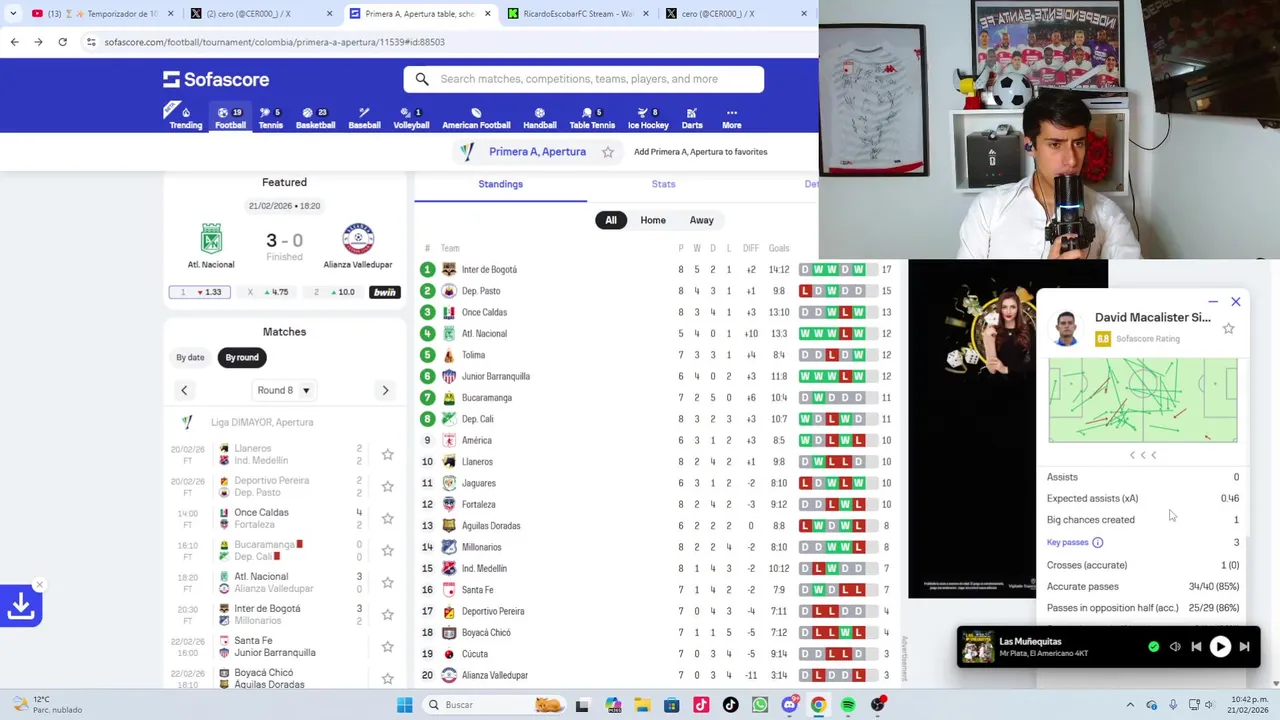Click the info icon beside Key passes
Screen dimensions: 1280x720
(x=1097, y=542)
